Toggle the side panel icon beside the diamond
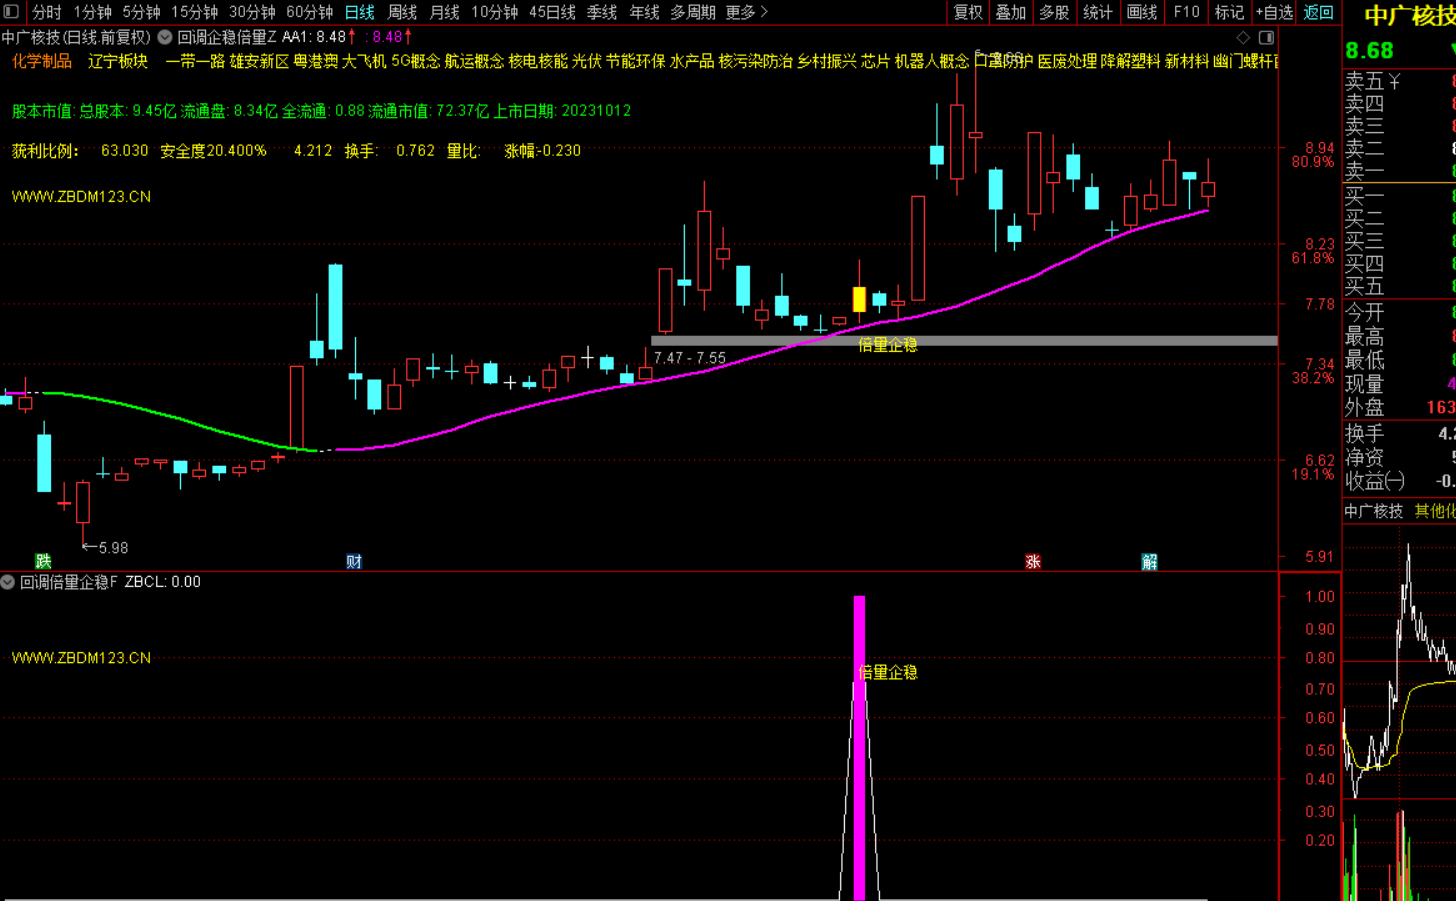 click(1266, 37)
